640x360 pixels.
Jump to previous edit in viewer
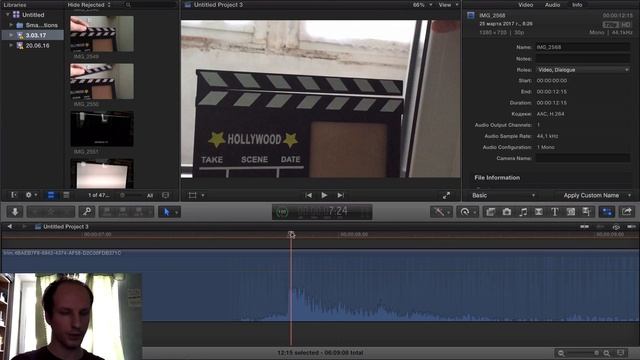309,196
